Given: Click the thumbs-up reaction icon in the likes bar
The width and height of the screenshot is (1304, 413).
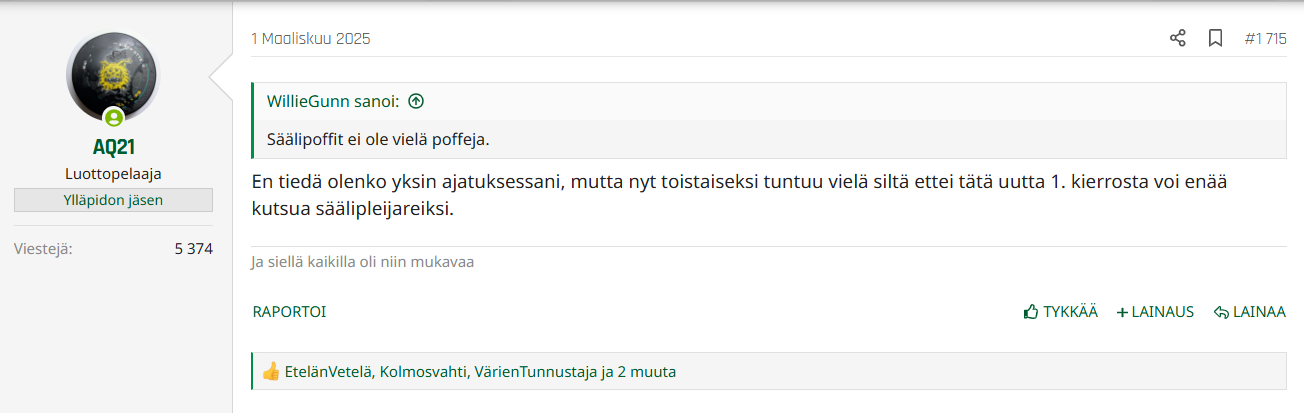Looking at the screenshot, I should point(270,372).
